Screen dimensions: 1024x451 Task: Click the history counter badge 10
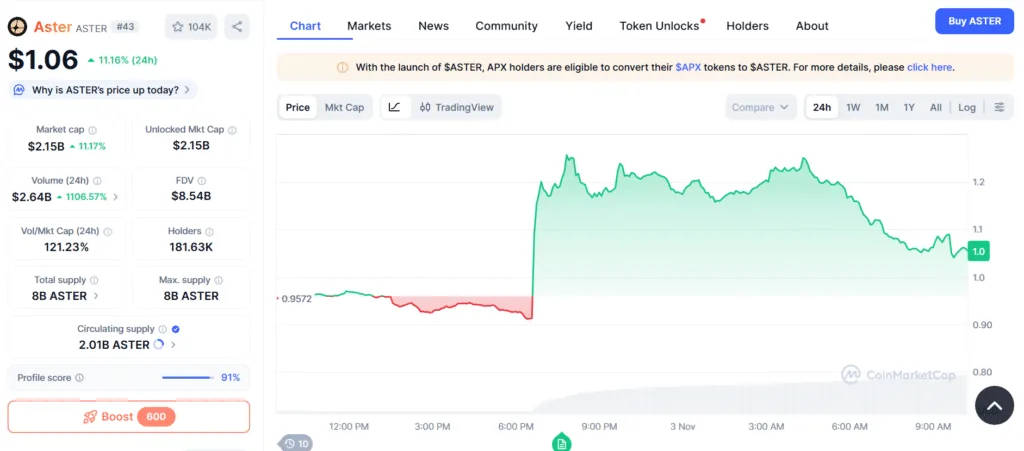click(x=297, y=444)
